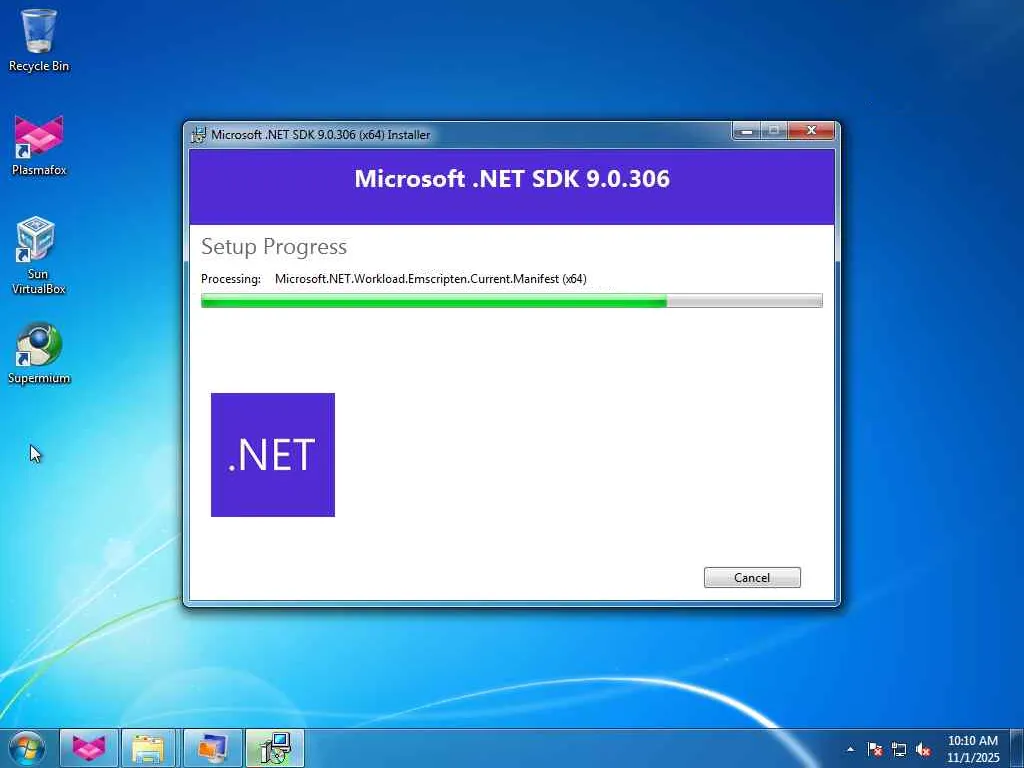This screenshot has width=1024, height=768.
Task: Show hidden tray icons arrow
Action: click(850, 749)
